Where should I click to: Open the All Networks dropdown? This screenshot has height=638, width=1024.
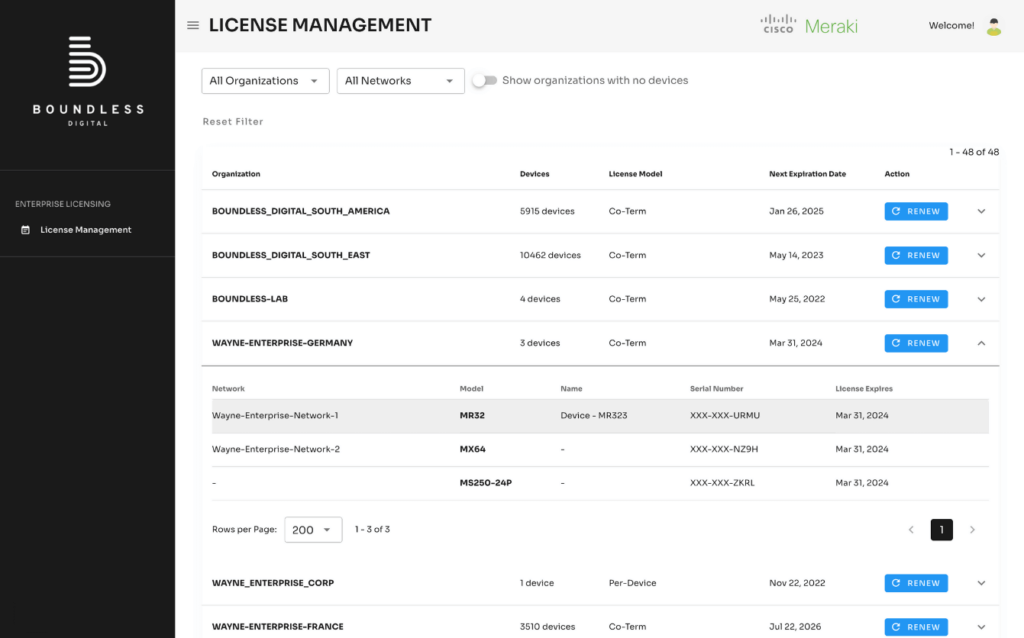(400, 80)
